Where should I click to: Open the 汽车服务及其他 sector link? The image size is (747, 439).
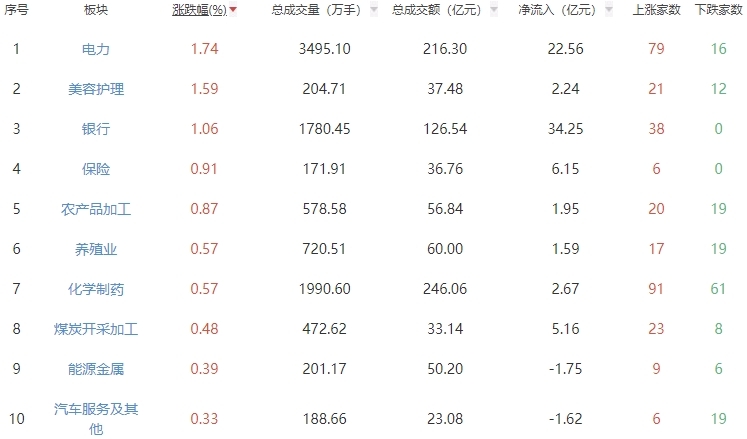(96, 418)
